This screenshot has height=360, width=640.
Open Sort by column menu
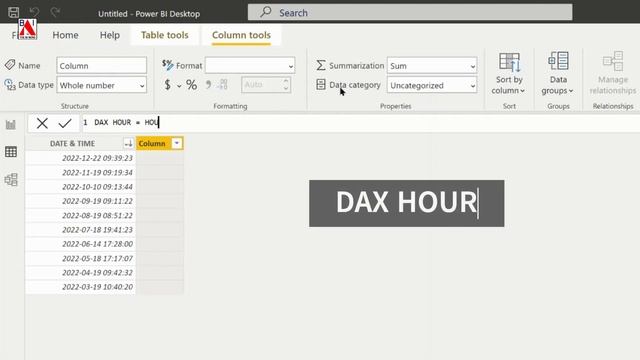(509, 73)
